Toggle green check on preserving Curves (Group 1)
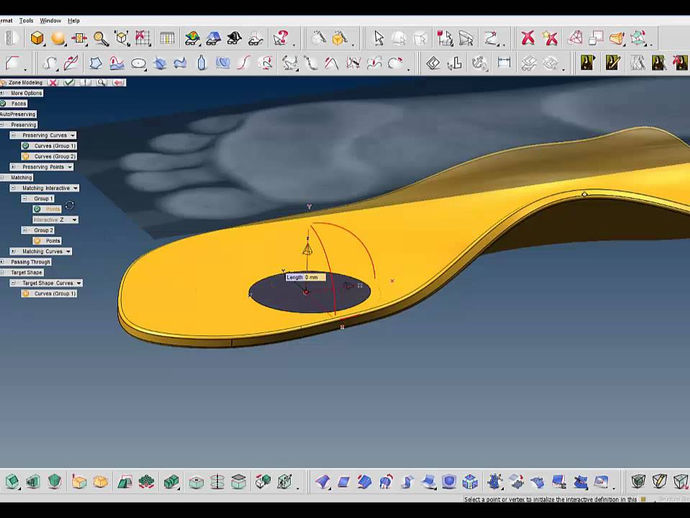The height and width of the screenshot is (518, 690). click(x=26, y=146)
